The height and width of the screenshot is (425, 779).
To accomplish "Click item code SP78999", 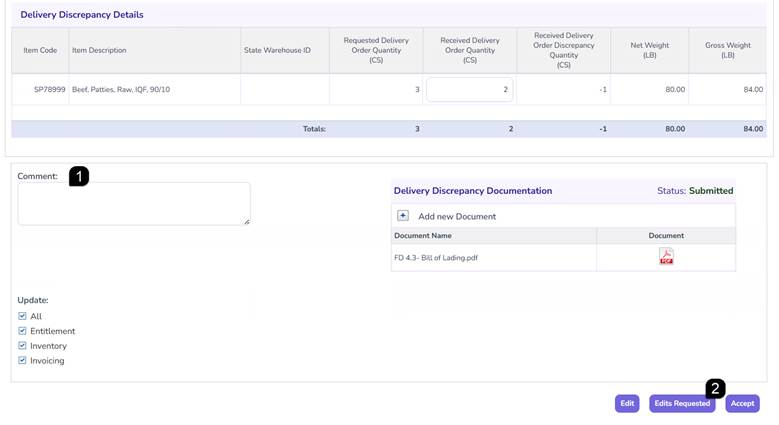I will click(x=50, y=89).
